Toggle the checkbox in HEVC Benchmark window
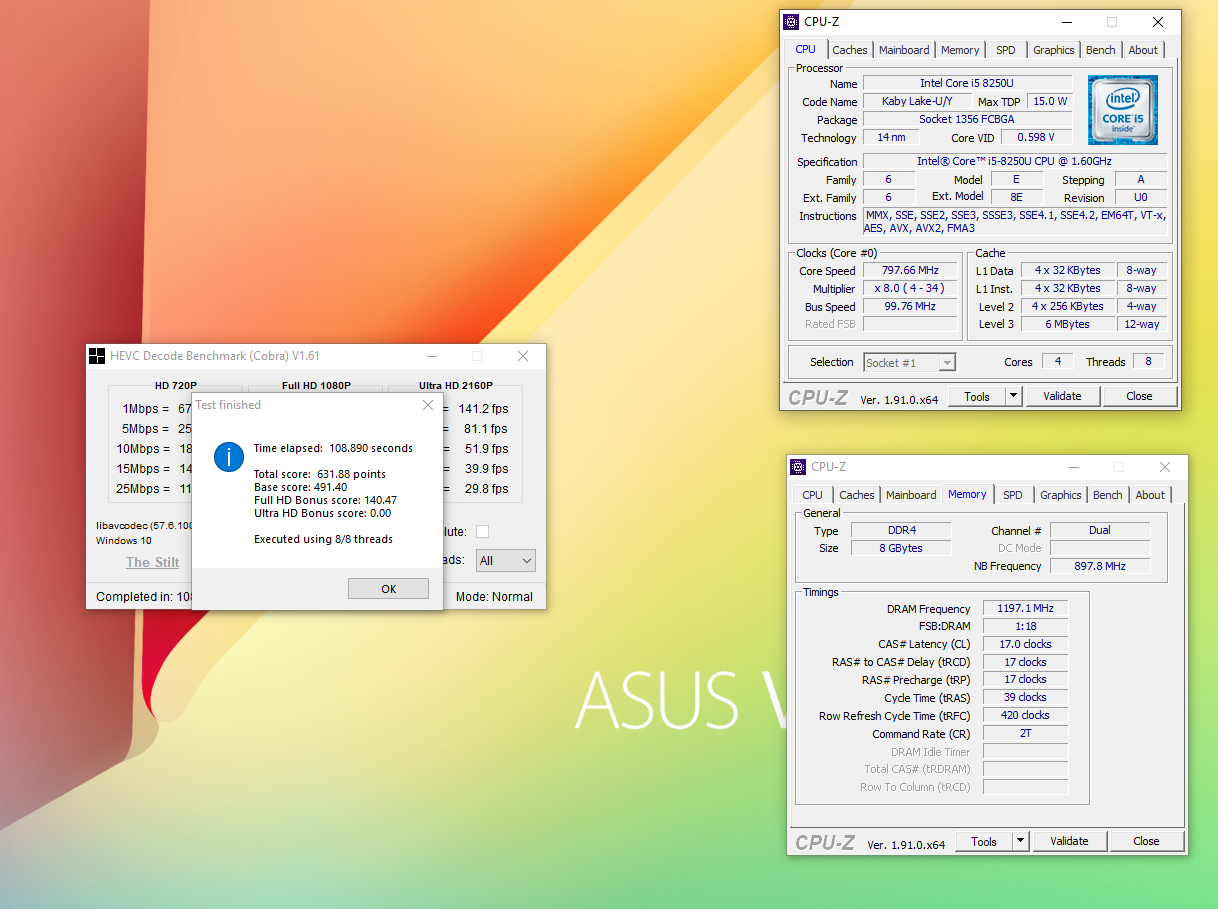The width and height of the screenshot is (1218, 909). click(483, 532)
